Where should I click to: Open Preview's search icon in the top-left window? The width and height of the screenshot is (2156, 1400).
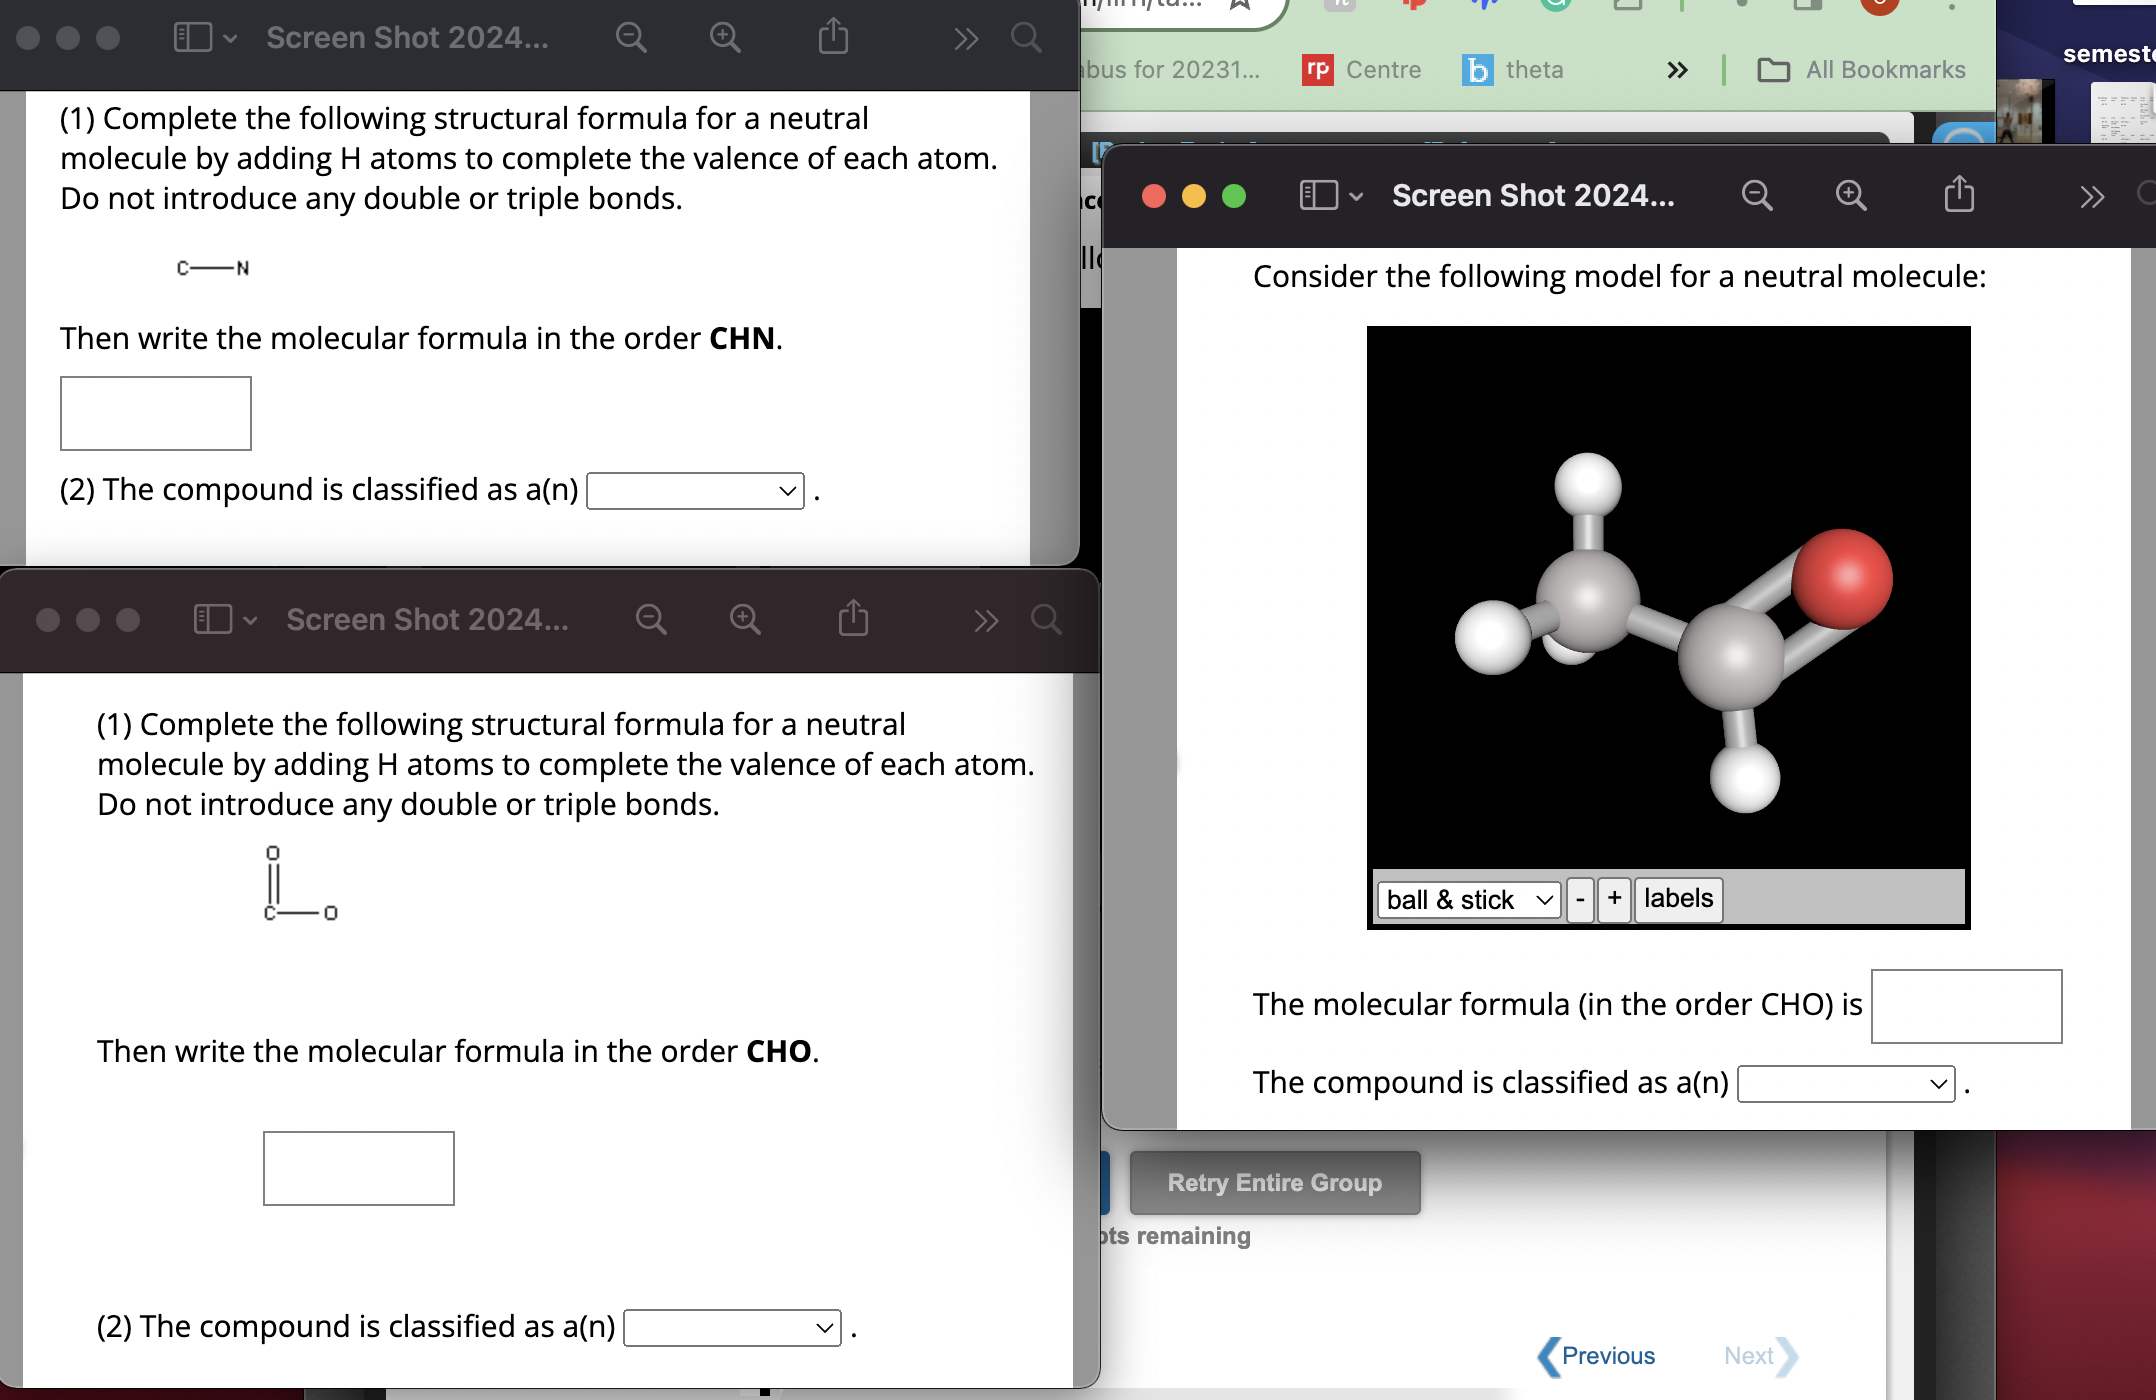[x=1025, y=37]
